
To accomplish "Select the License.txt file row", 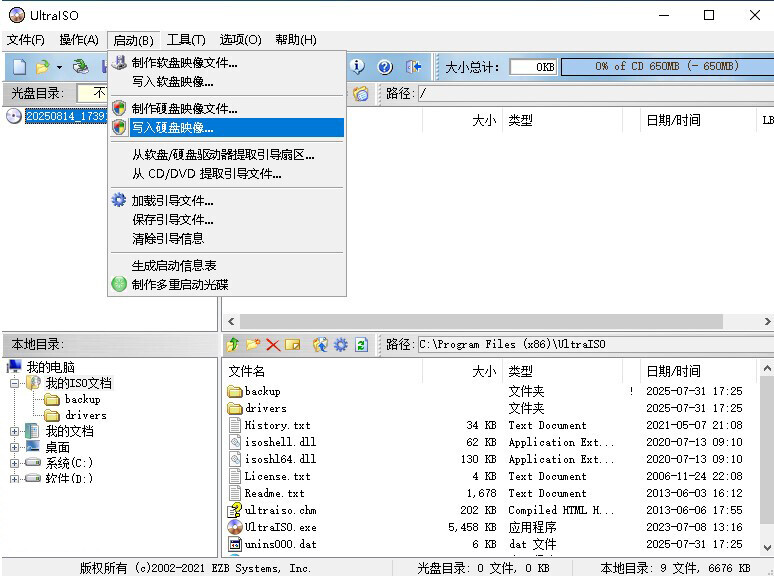I will (x=489, y=476).
